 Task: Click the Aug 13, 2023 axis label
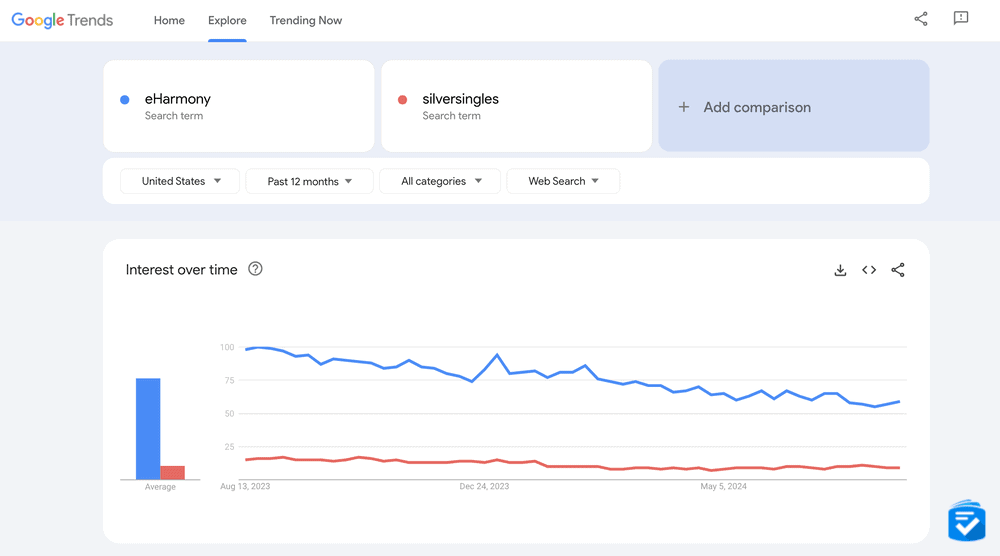[x=245, y=486]
